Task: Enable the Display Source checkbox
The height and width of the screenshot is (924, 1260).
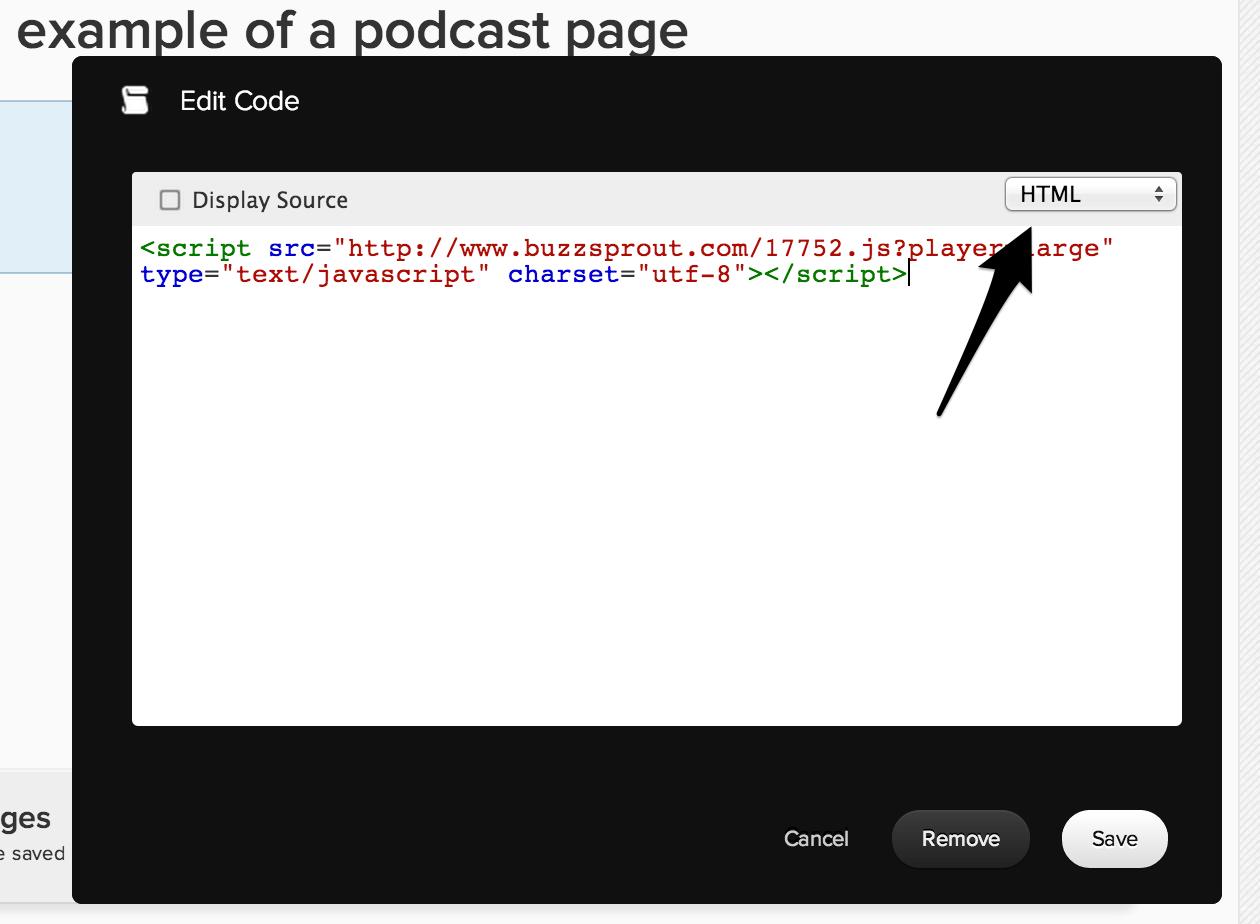Action: tap(170, 200)
